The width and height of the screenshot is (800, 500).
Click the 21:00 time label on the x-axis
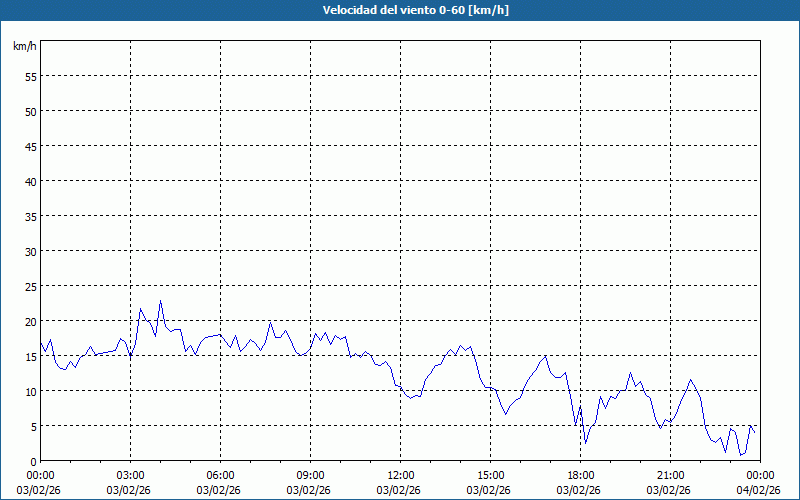click(670, 474)
